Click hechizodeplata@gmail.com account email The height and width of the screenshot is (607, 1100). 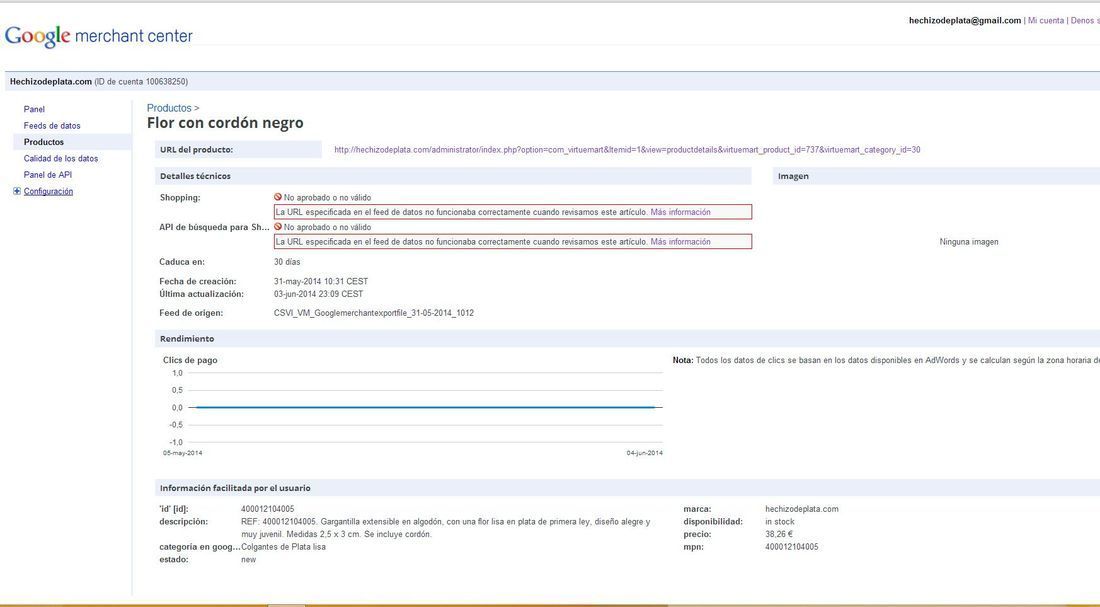(965, 20)
